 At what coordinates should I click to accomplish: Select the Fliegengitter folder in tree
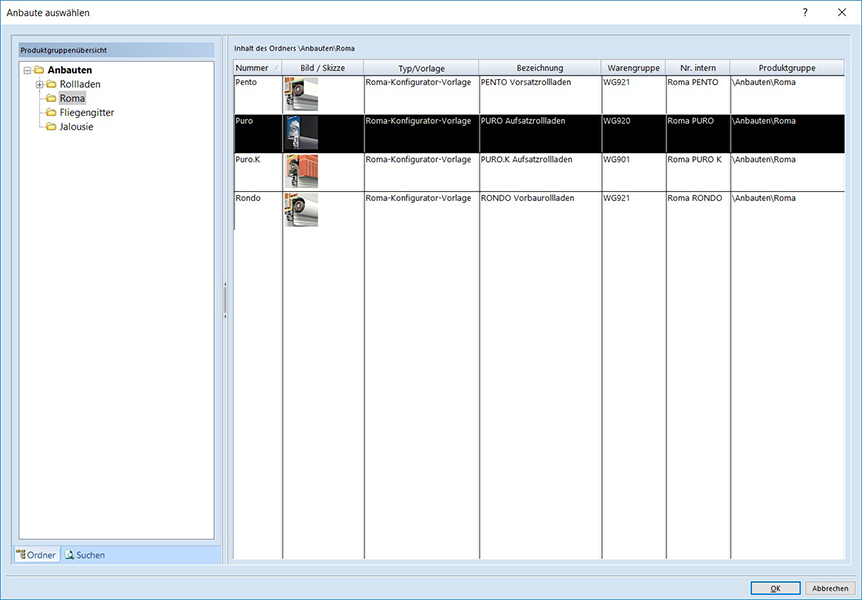87,112
